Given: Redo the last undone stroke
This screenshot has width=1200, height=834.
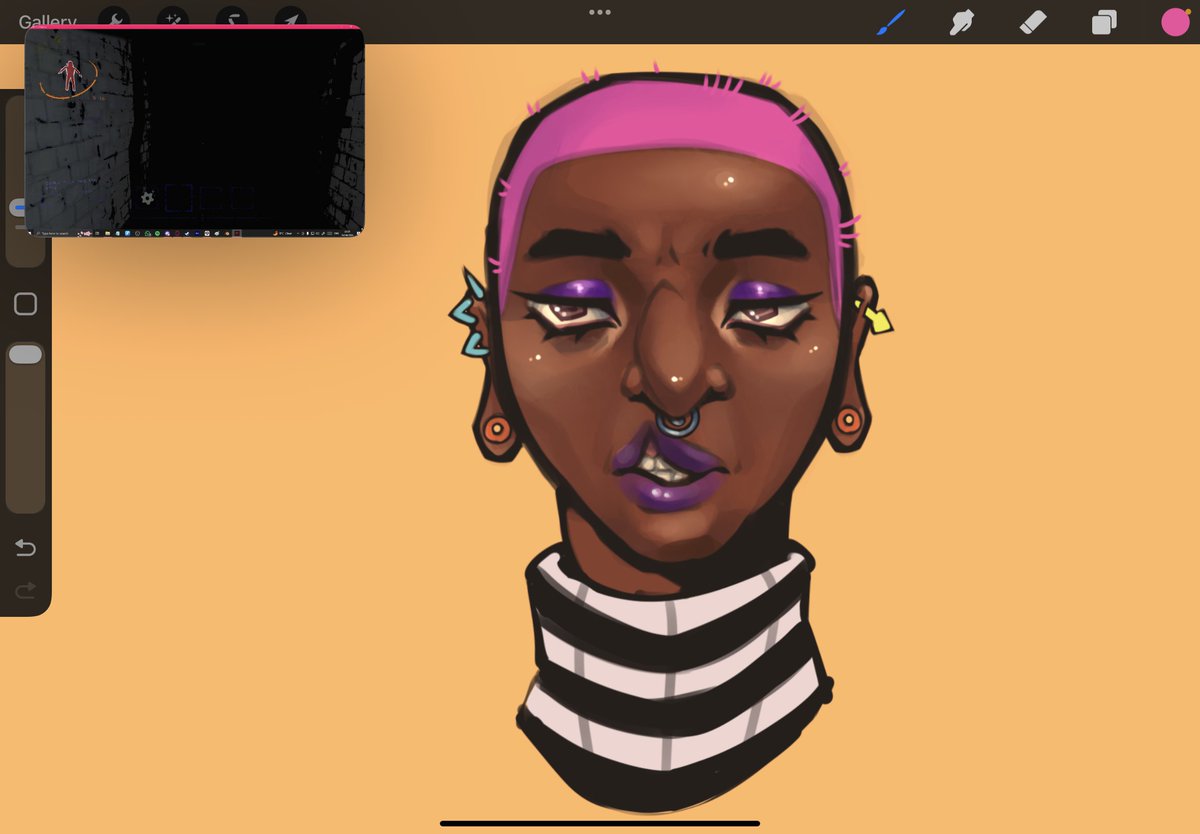Looking at the screenshot, I should click(x=26, y=590).
